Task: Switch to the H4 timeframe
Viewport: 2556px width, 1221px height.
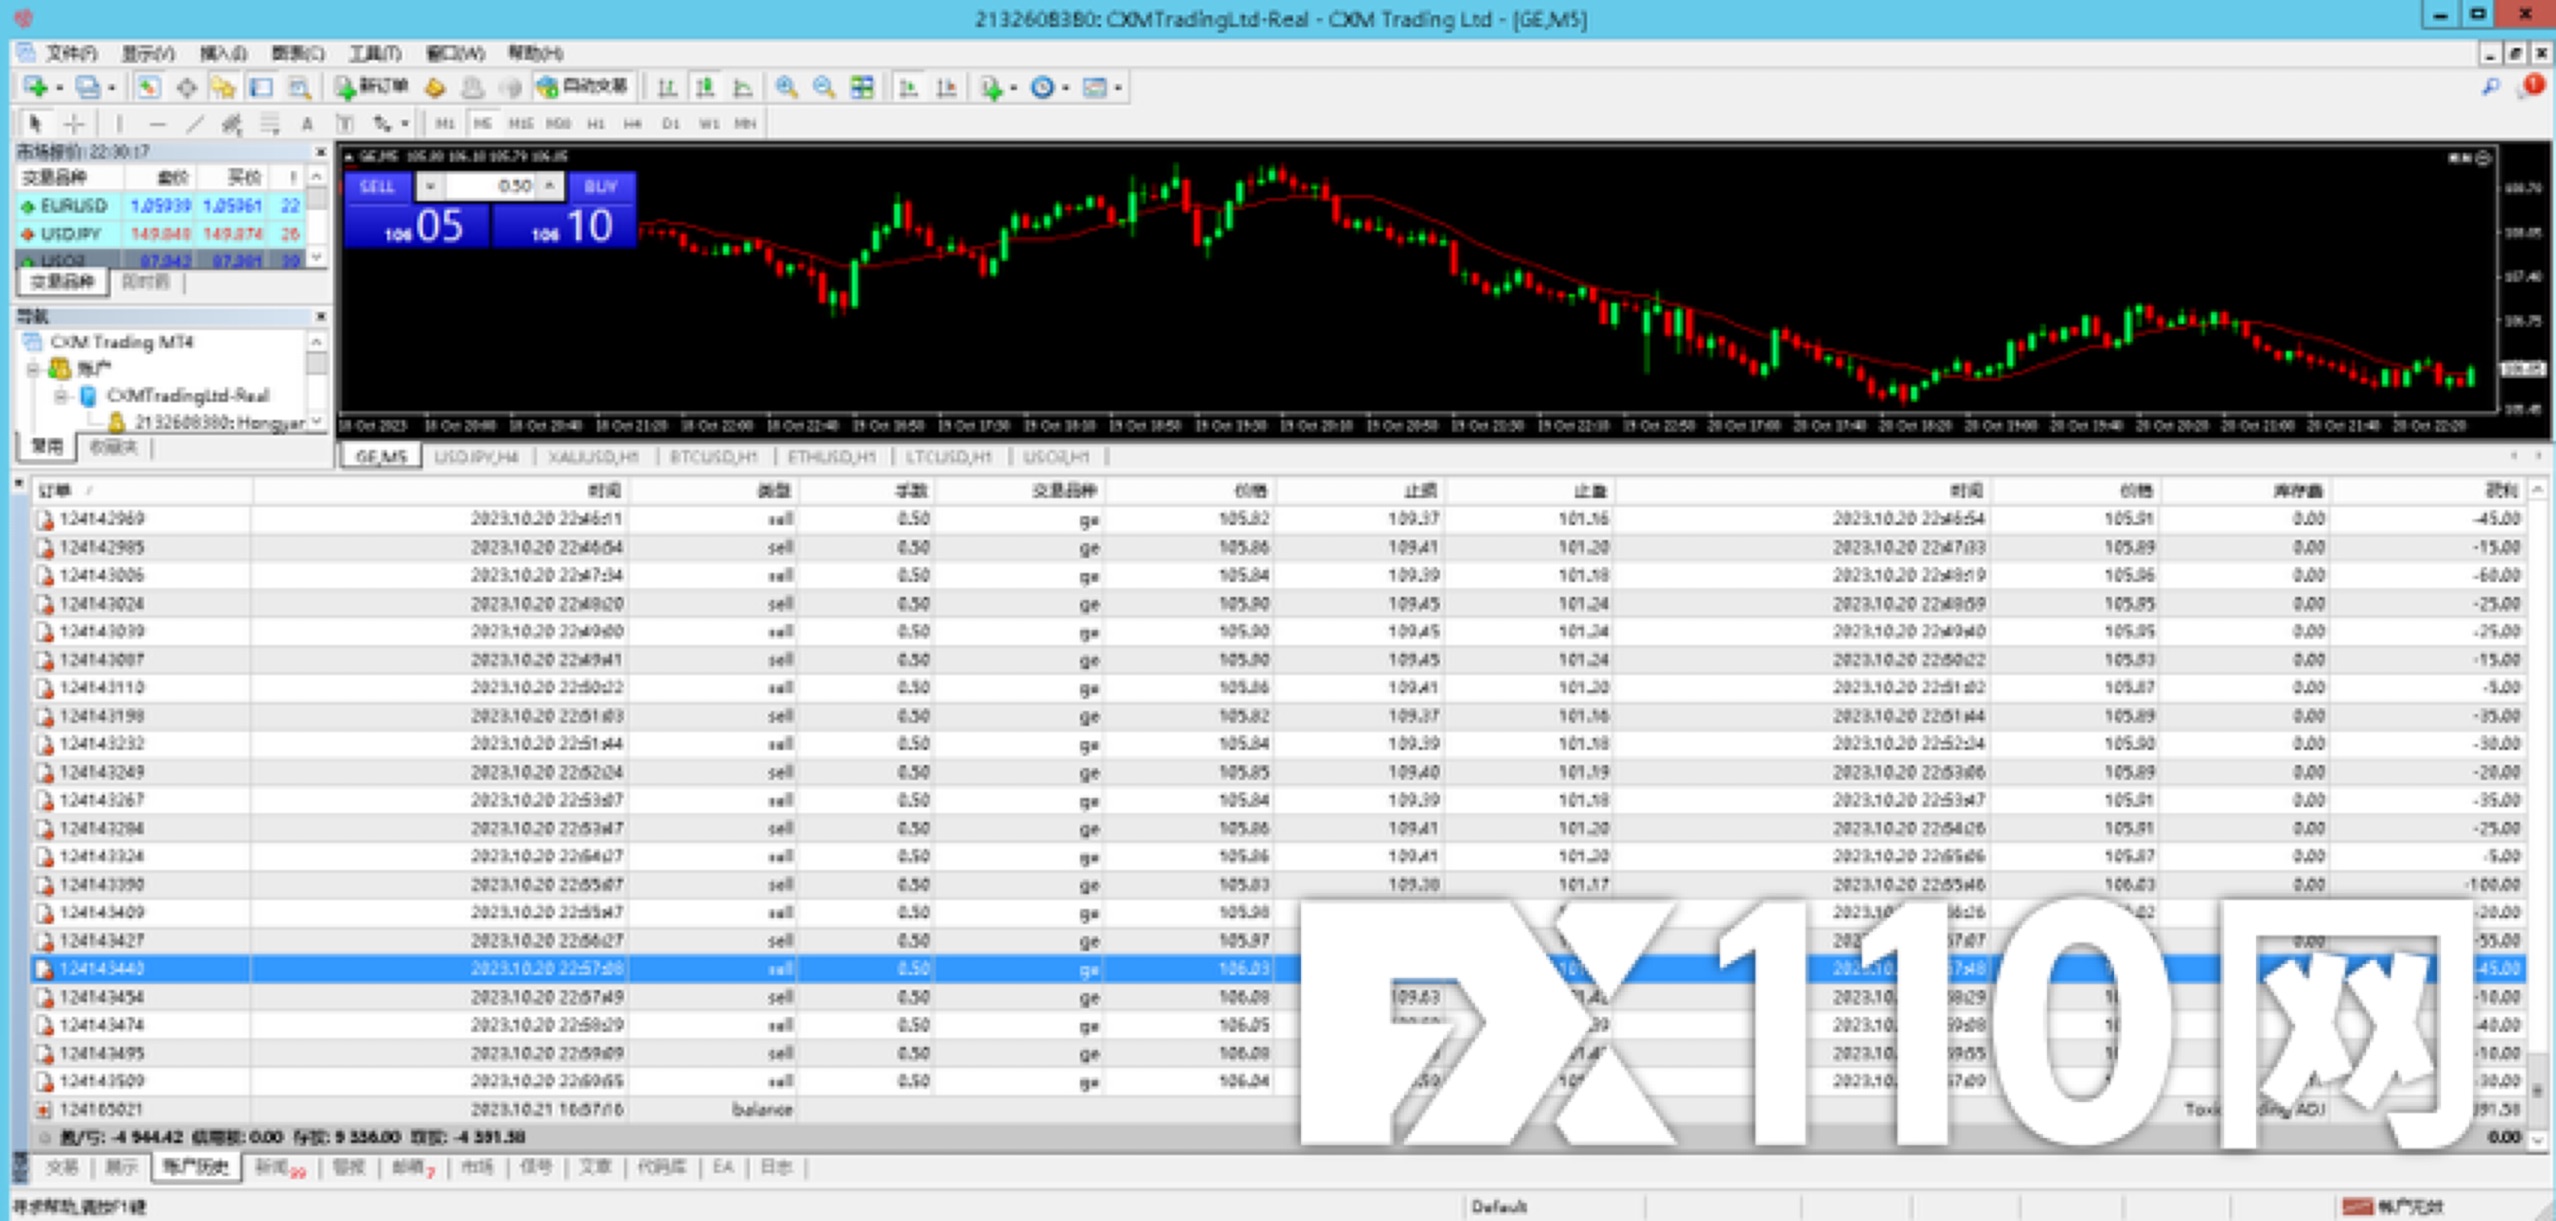Action: point(633,124)
